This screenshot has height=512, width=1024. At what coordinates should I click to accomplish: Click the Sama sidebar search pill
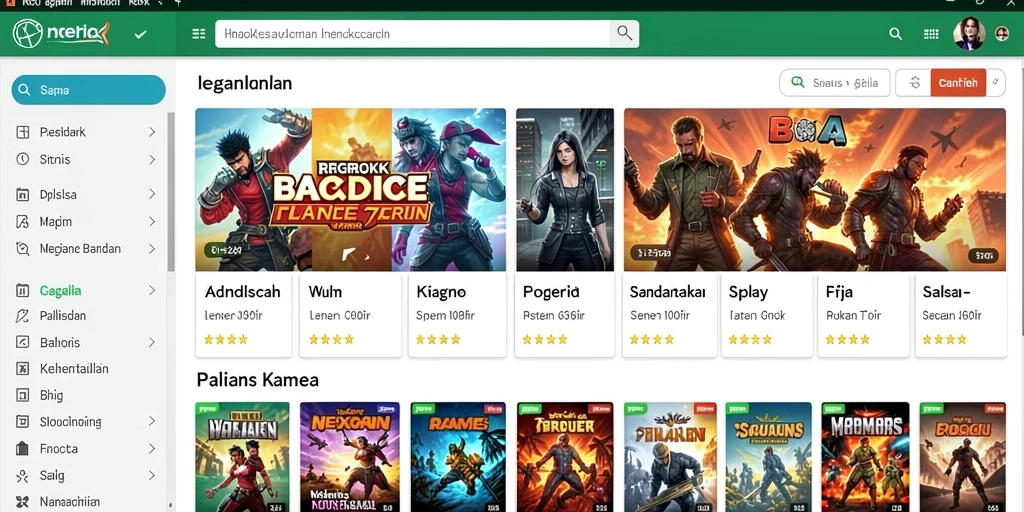[x=88, y=90]
